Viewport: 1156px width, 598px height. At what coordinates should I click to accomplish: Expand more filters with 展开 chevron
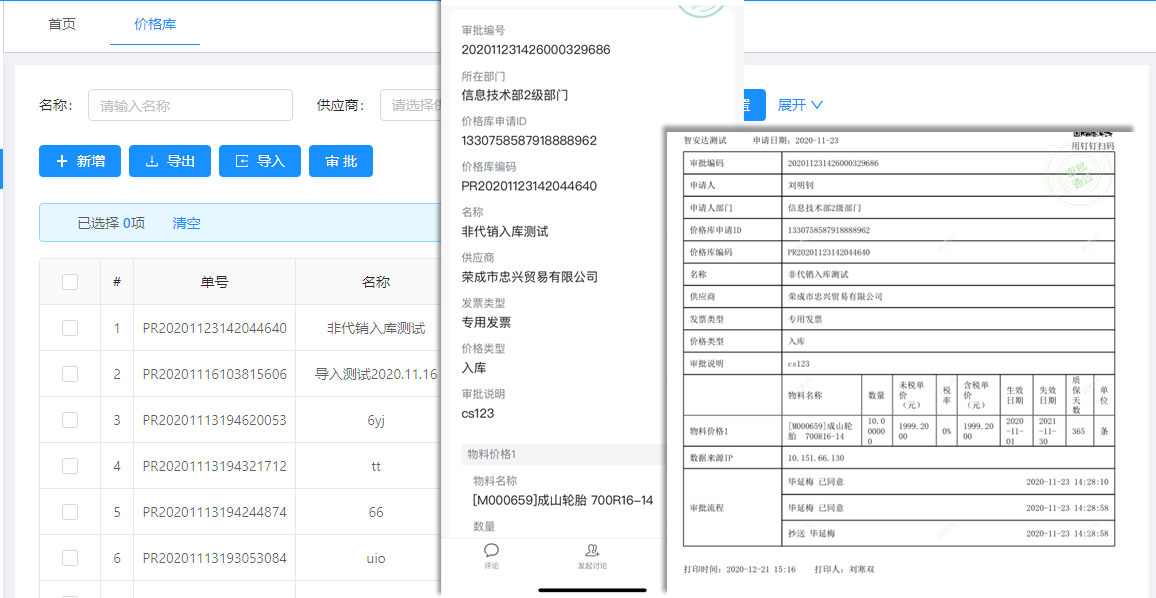pyautogui.click(x=800, y=105)
